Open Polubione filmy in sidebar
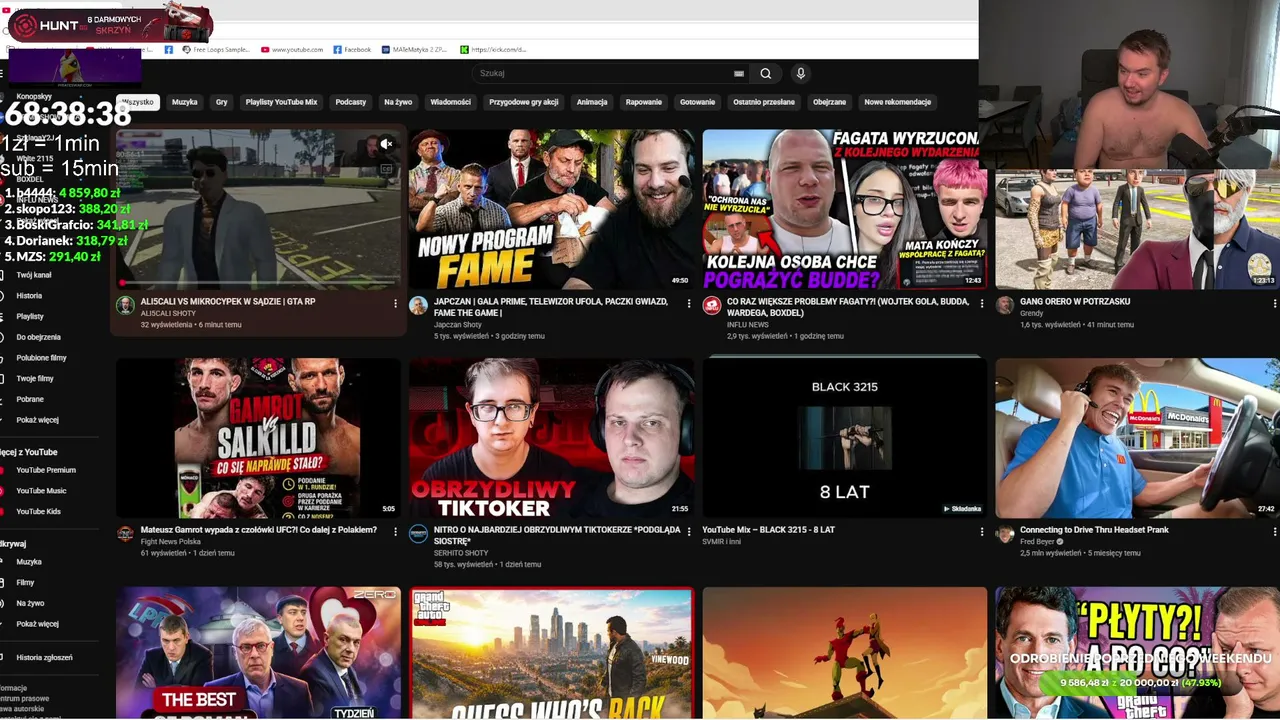The width and height of the screenshot is (1280, 720). (x=41, y=358)
